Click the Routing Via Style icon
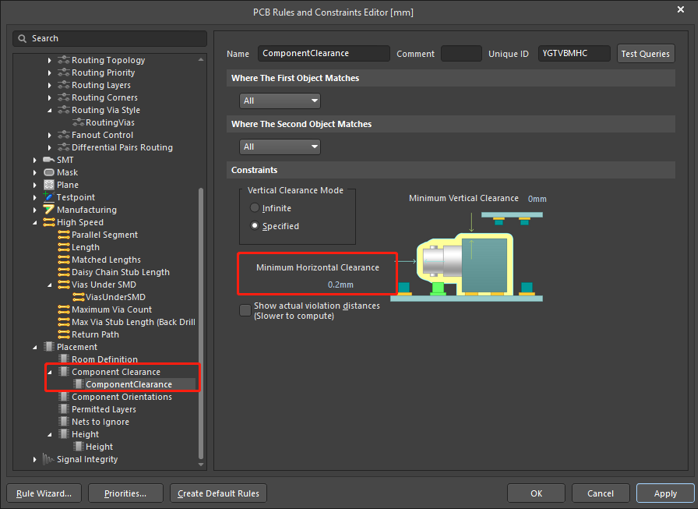 coord(64,110)
